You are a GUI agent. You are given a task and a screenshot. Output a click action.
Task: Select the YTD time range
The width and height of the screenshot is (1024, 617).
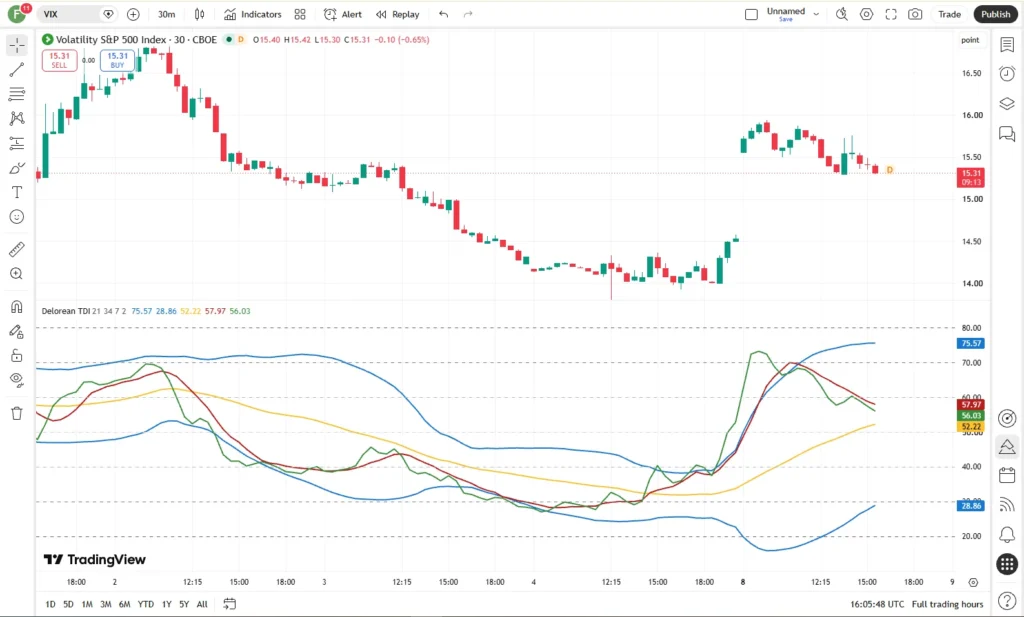(146, 604)
